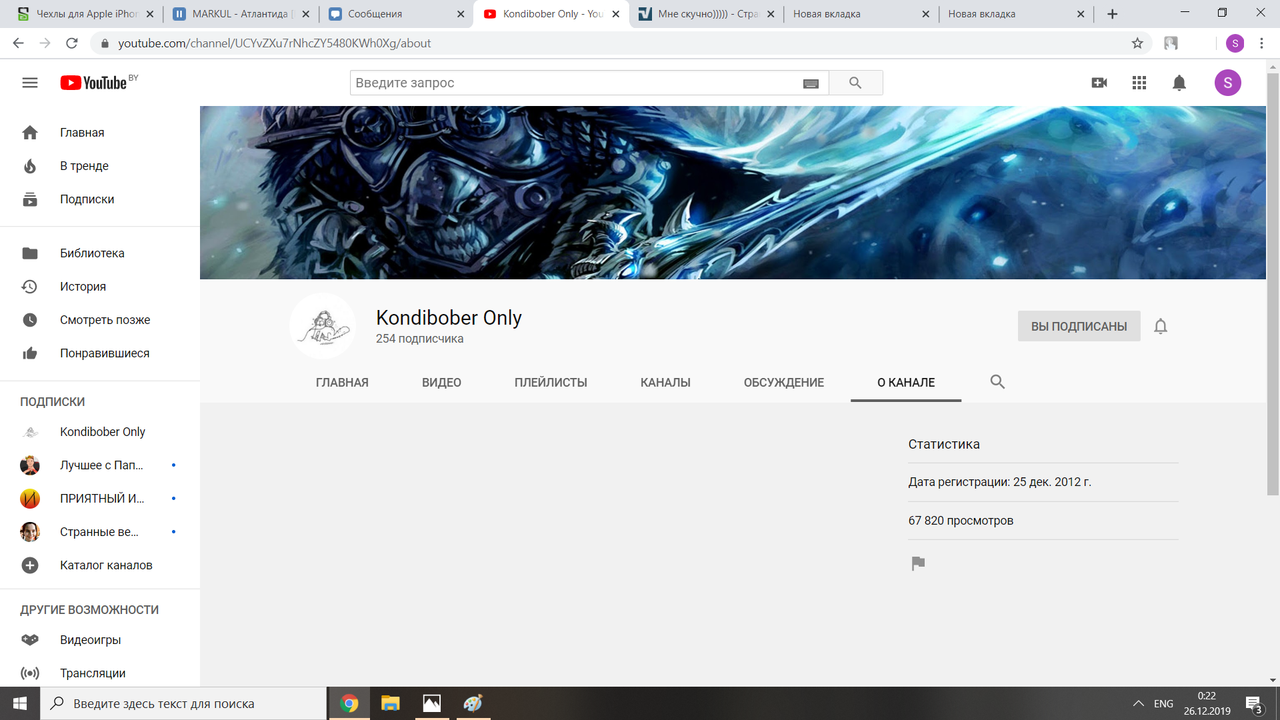Click the ВЫ ПОДПИСАНЫ button
Screen dimensions: 1280x720
[x=1079, y=326]
